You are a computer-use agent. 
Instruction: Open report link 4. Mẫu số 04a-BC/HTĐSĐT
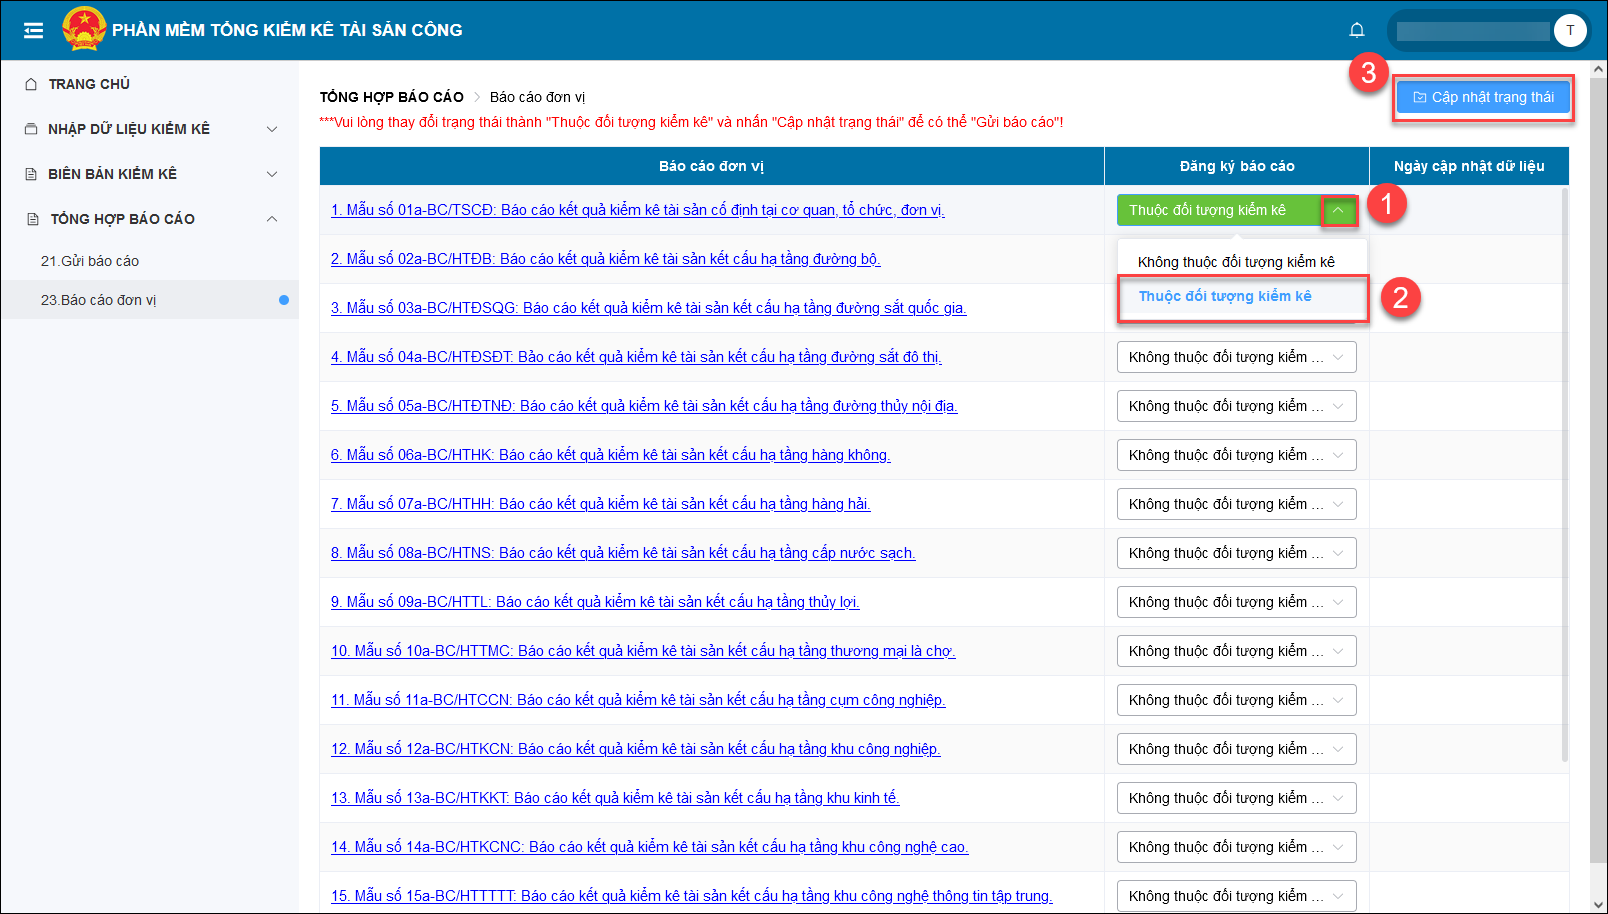pos(636,357)
